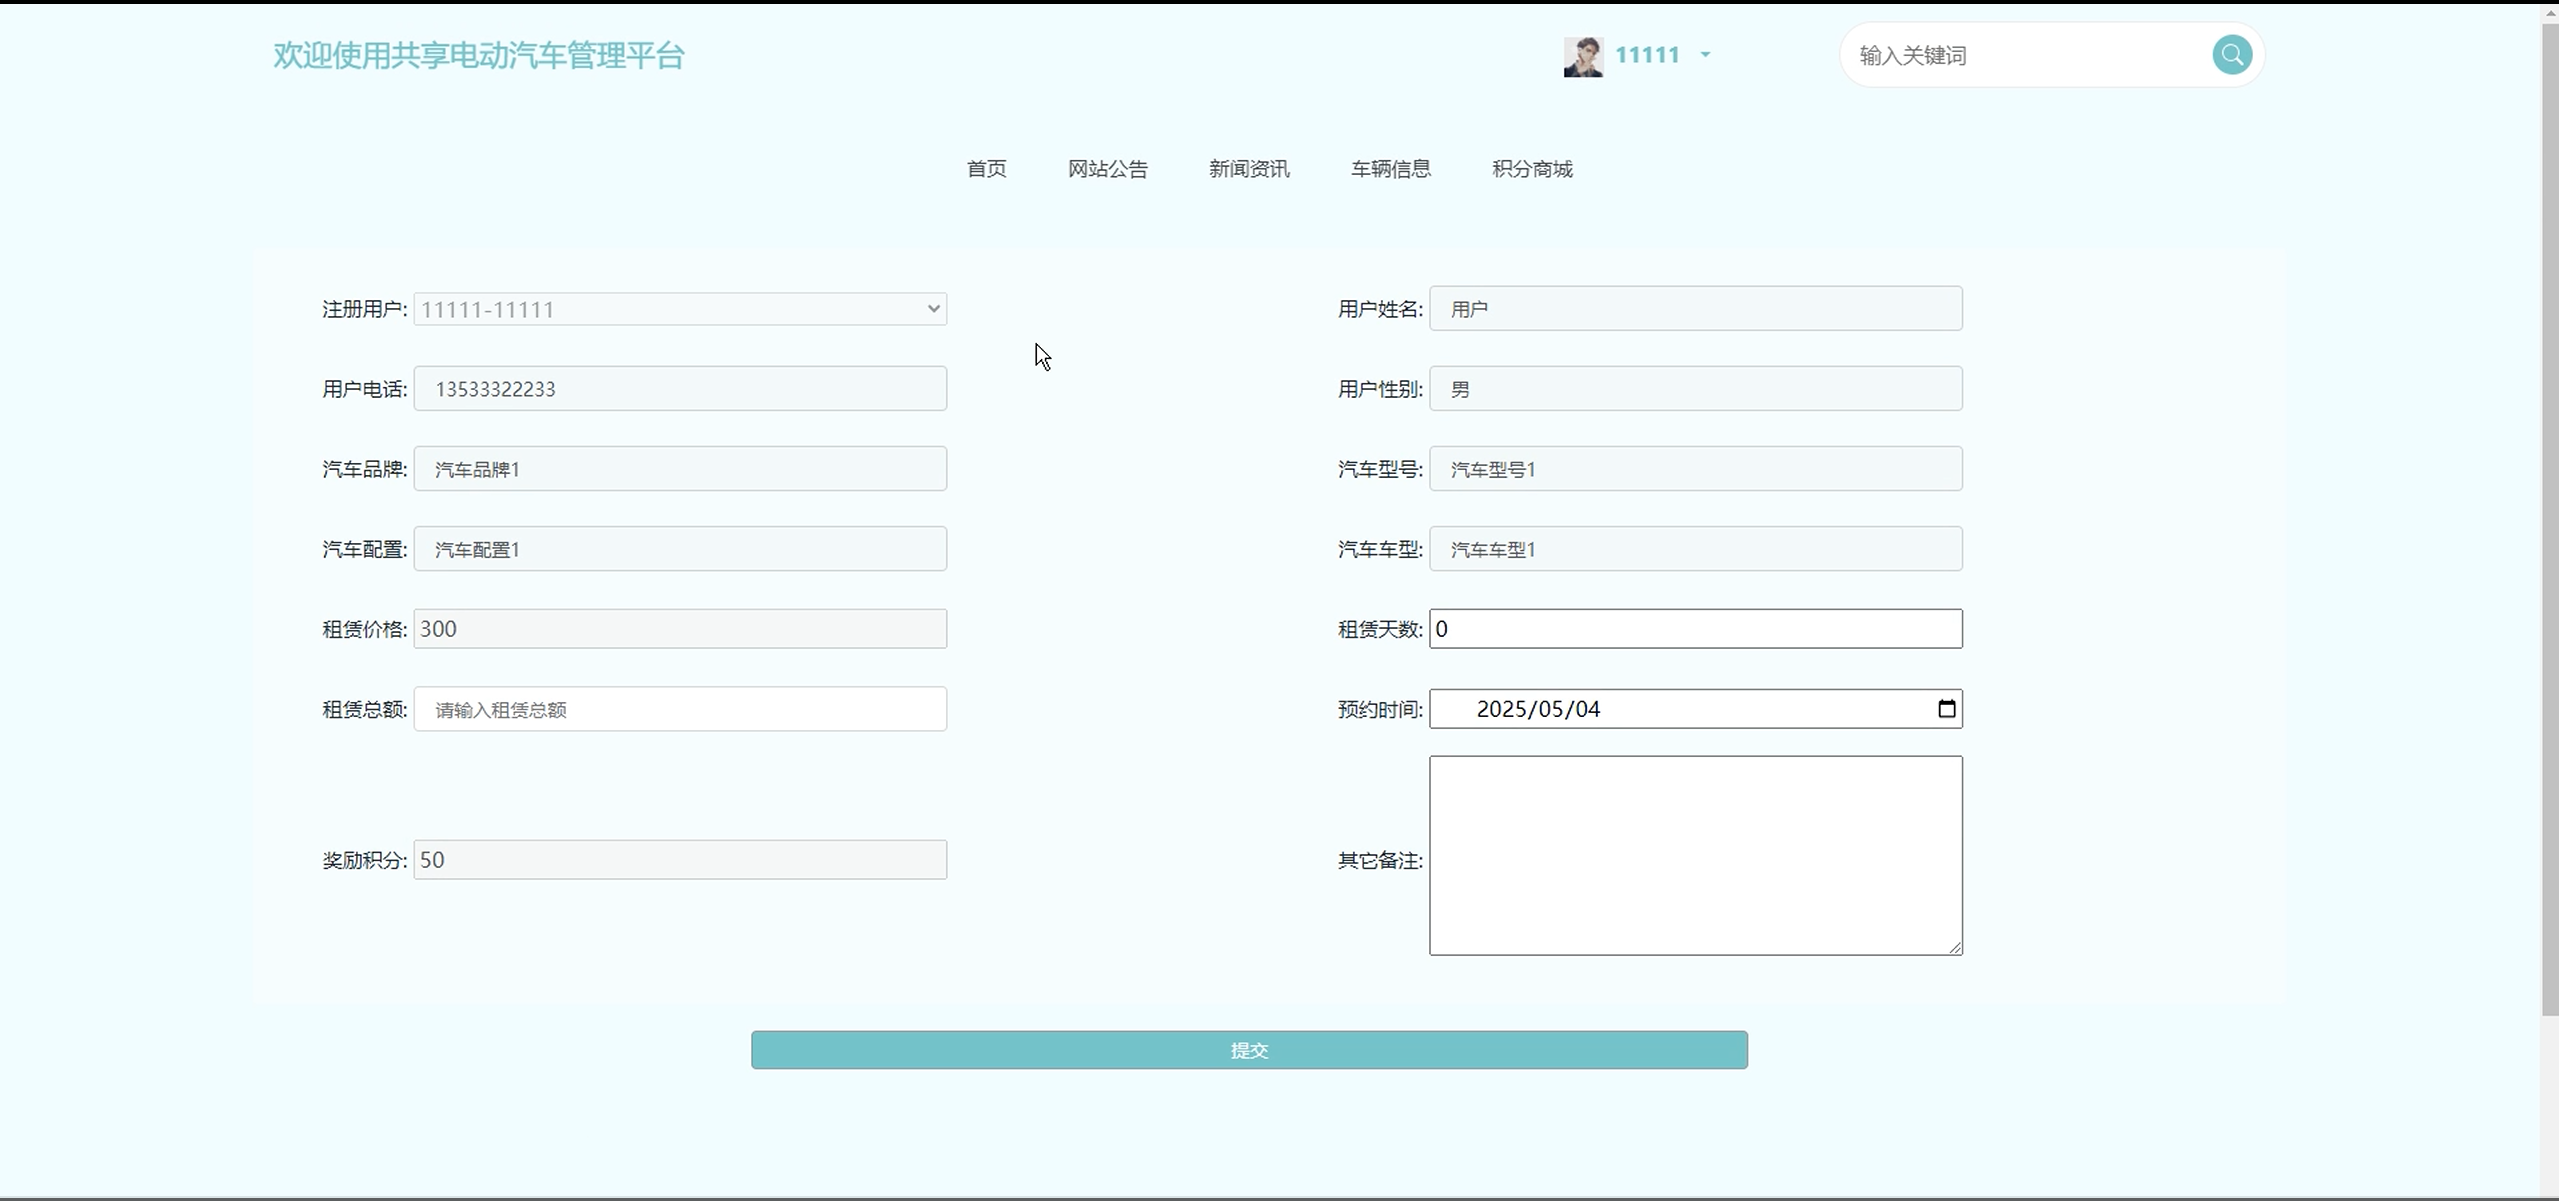Click the 租赁总额 input field
Image resolution: width=2559 pixels, height=1201 pixels.
(x=680, y=709)
